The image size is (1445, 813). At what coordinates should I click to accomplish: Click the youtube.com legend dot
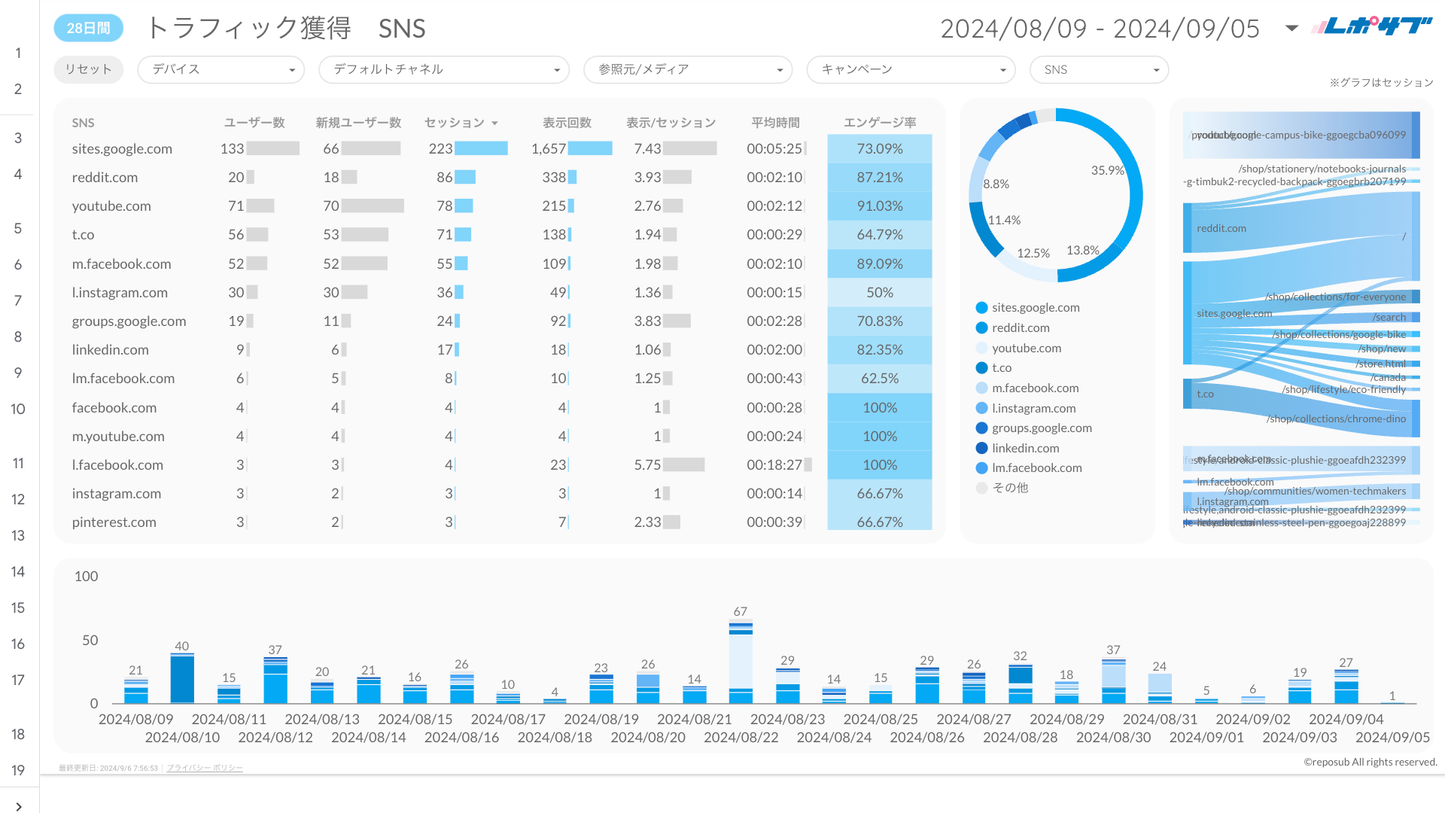click(x=981, y=348)
